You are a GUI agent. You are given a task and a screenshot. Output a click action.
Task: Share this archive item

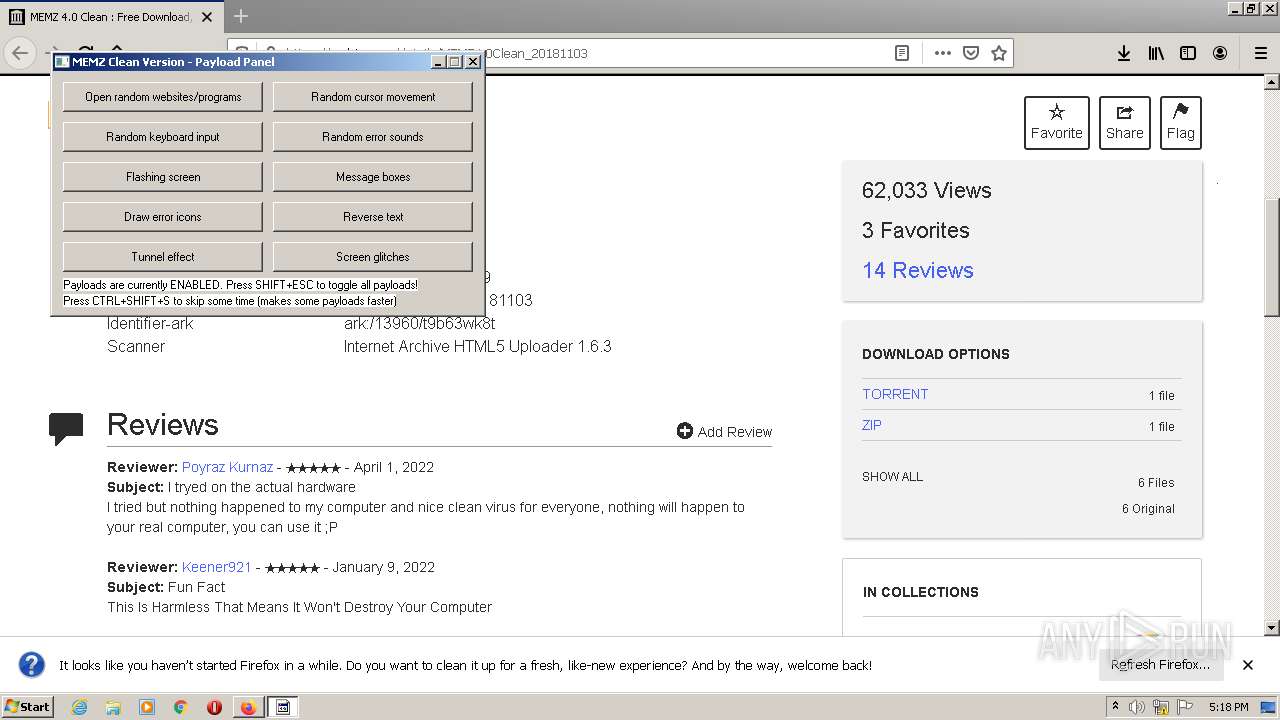point(1124,123)
